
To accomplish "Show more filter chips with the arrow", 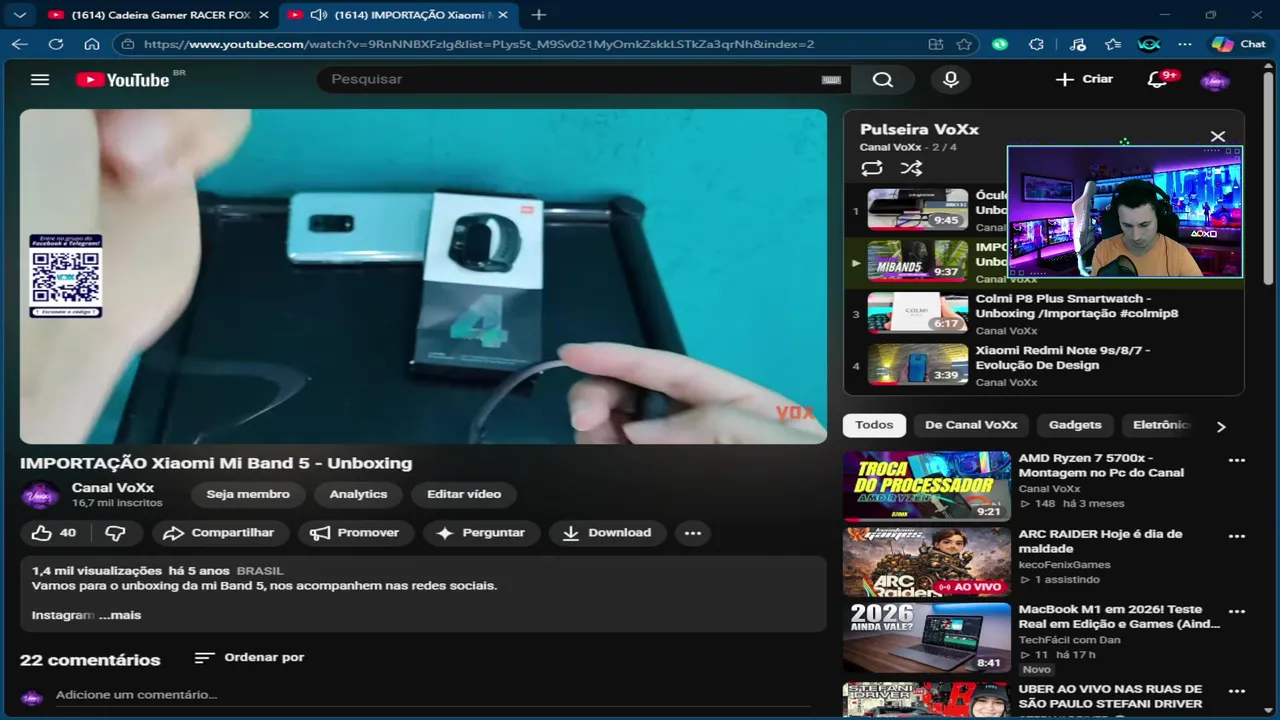I will click(x=1221, y=426).
